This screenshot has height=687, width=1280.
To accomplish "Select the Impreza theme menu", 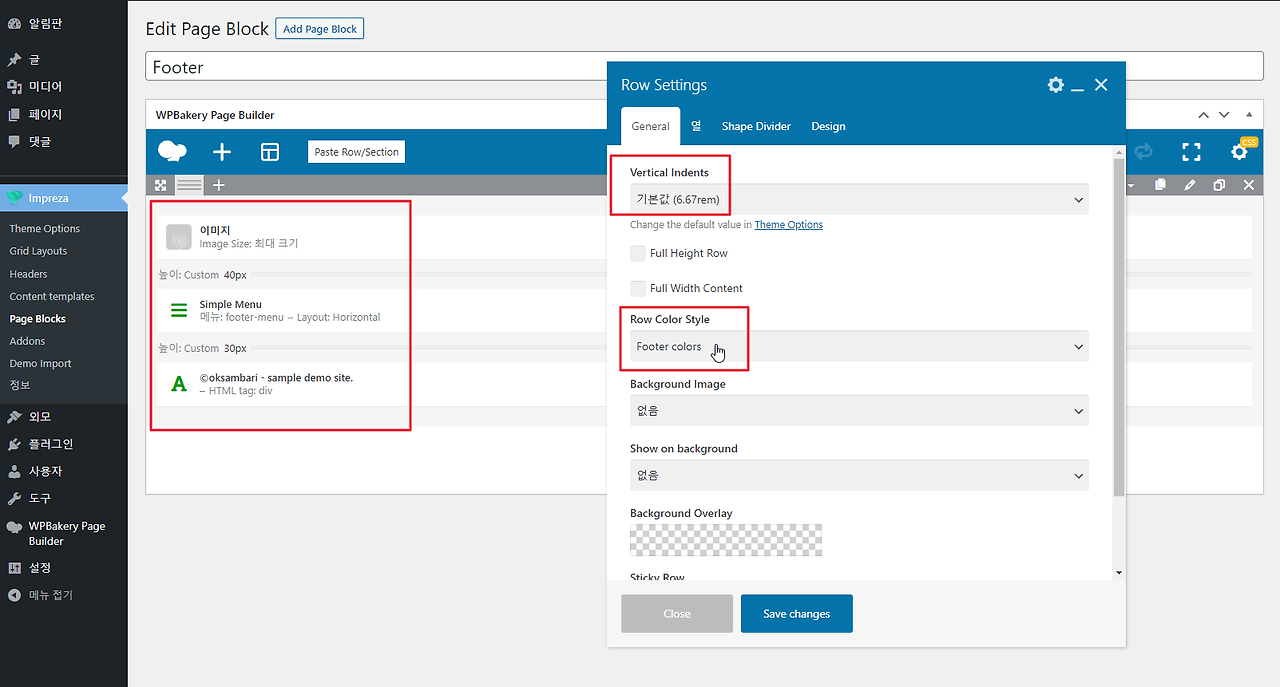I will click(64, 198).
